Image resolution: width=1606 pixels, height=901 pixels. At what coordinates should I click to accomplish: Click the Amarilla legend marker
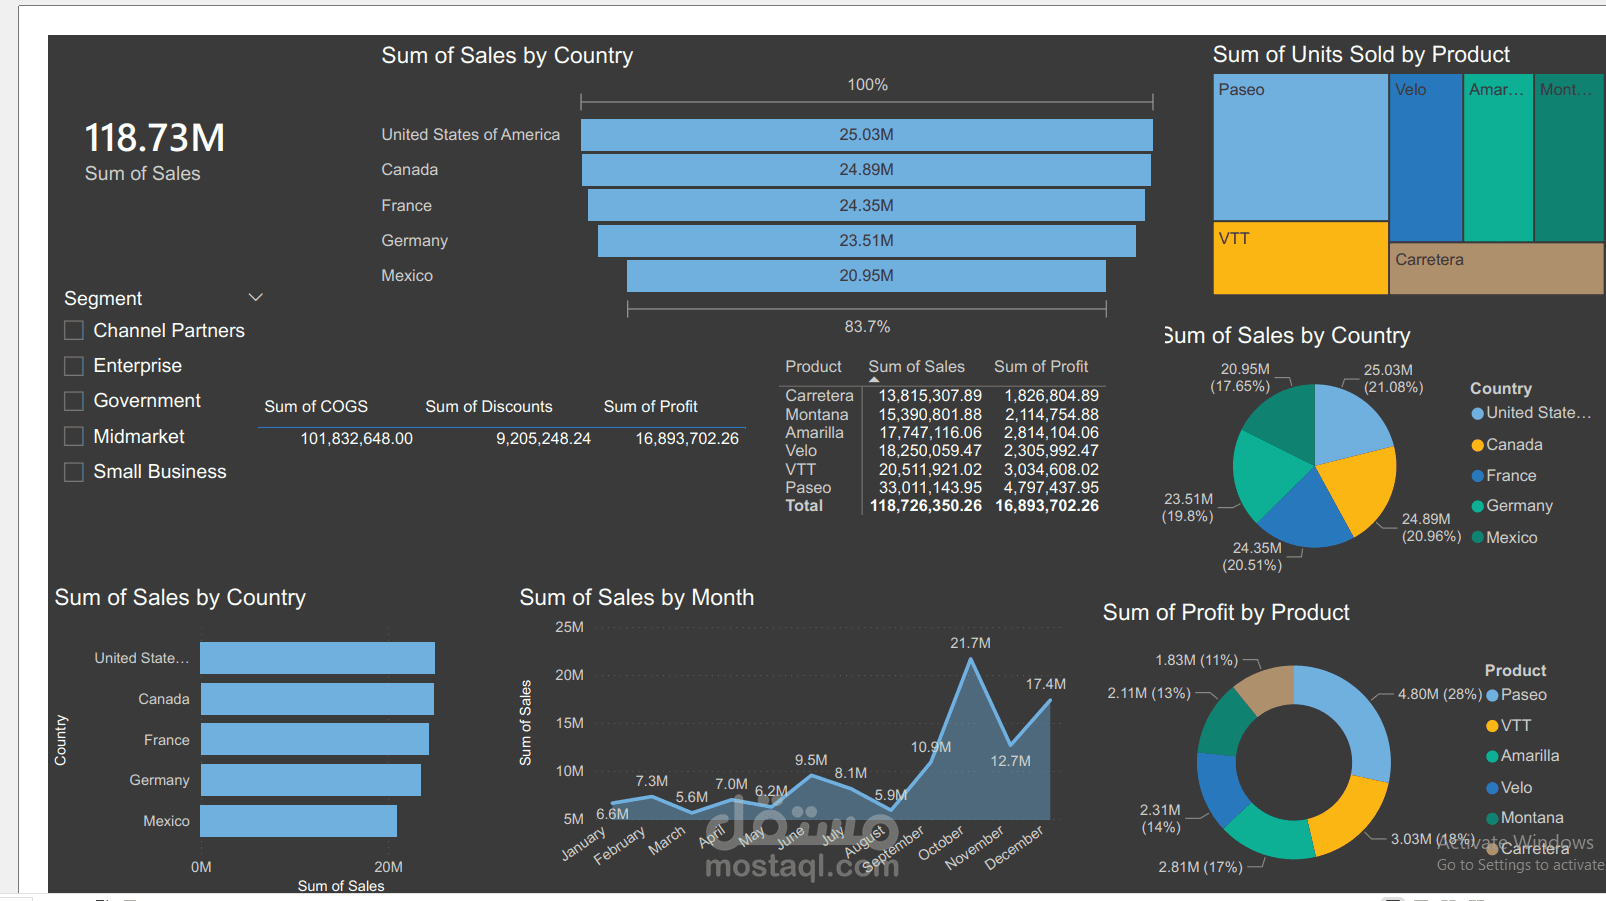(1492, 756)
